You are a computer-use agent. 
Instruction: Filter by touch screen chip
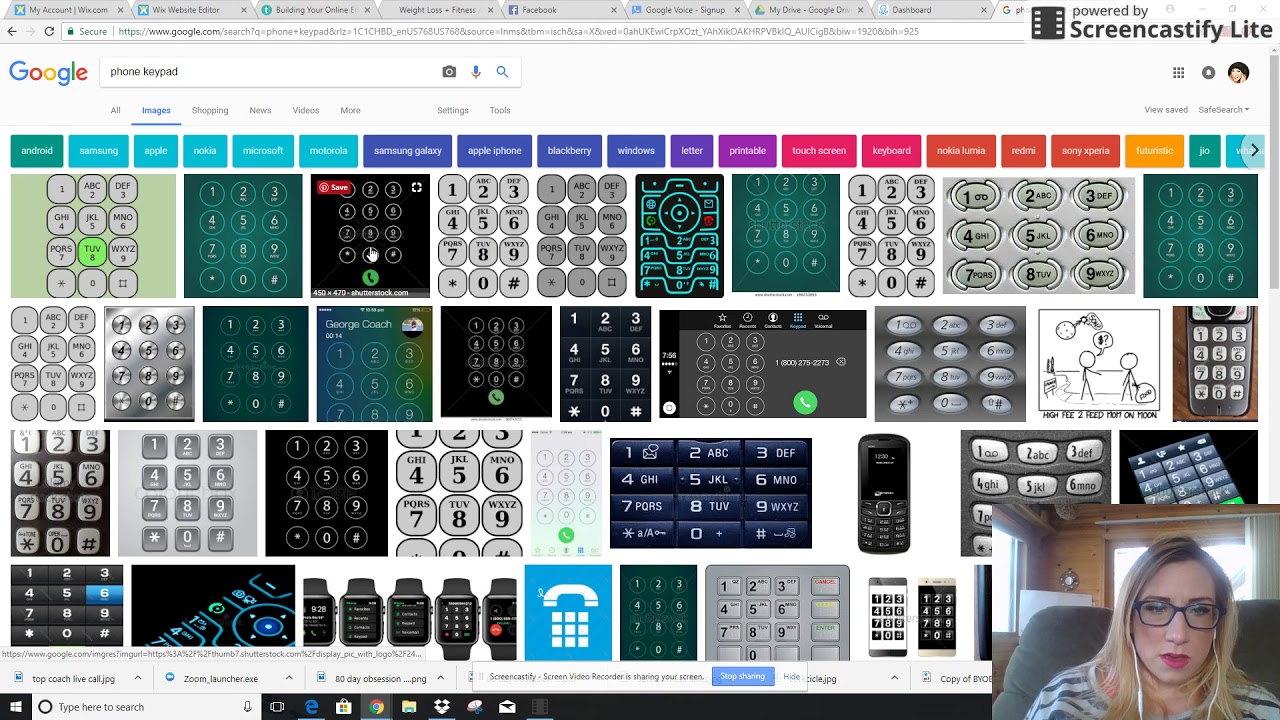click(819, 151)
